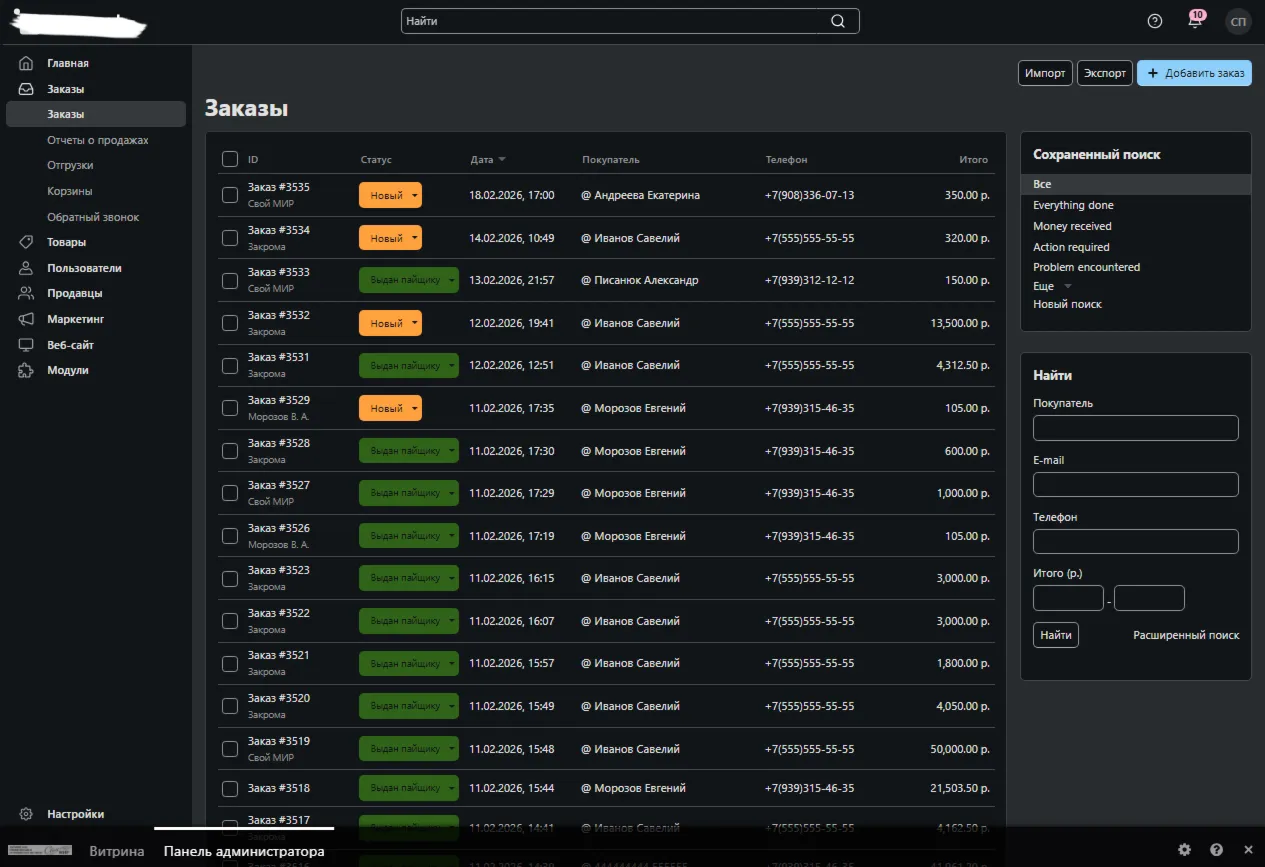The width and height of the screenshot is (1265, 867).
Task: Open Отчеты о продажах menu item
Action: click(98, 140)
